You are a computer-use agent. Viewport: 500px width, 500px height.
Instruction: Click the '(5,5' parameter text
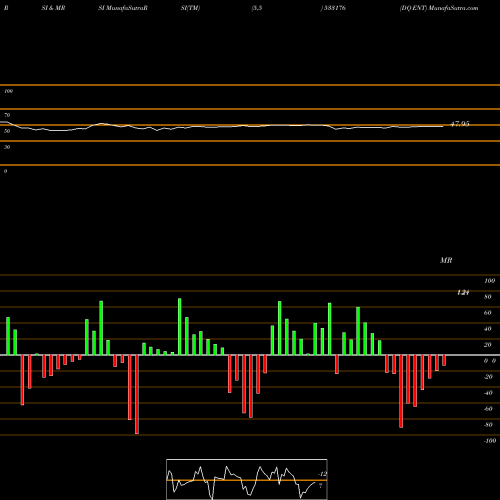257,8
